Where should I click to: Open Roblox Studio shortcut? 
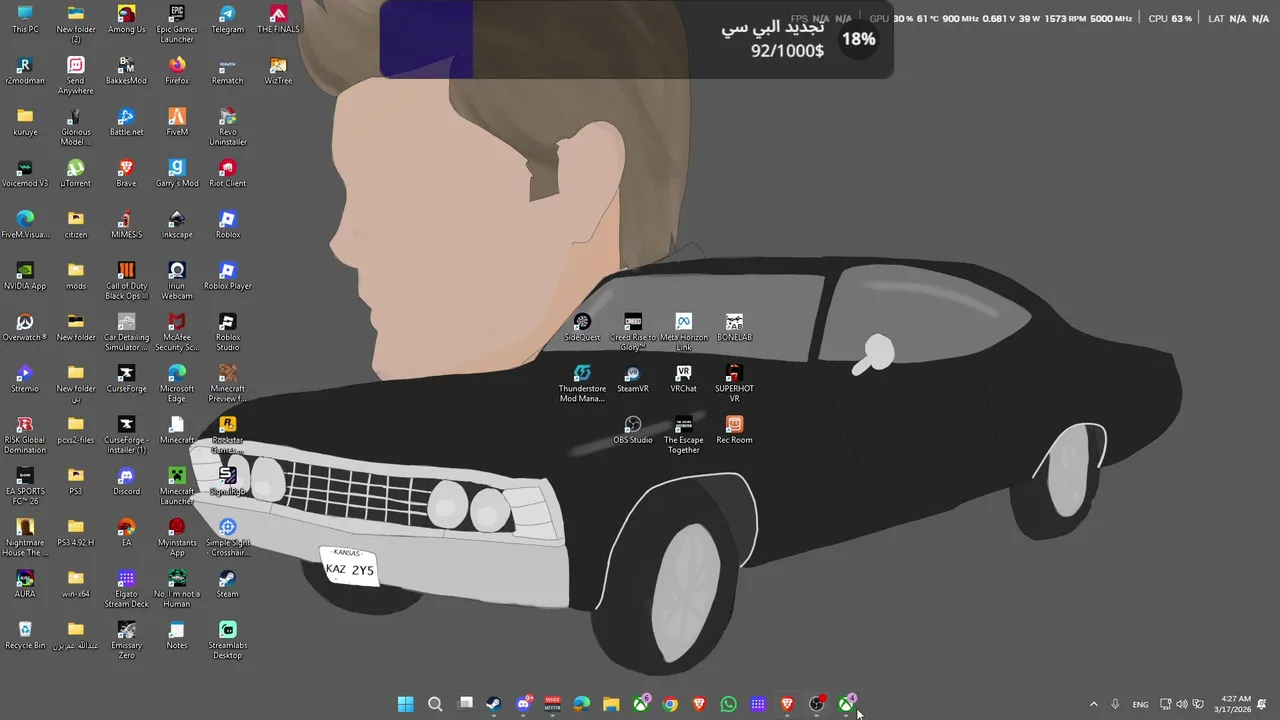click(228, 331)
